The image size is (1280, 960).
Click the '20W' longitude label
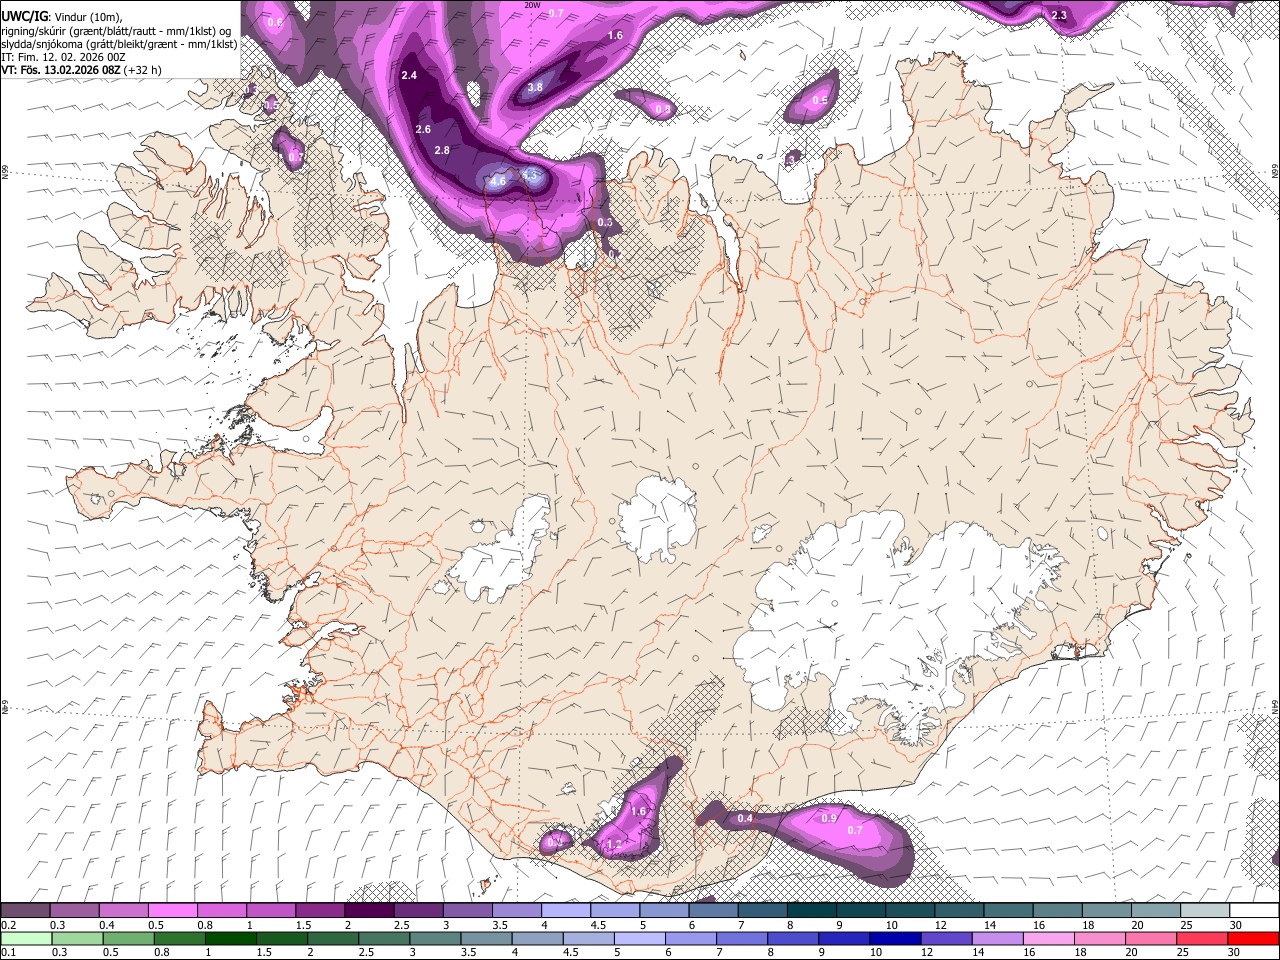pyautogui.click(x=533, y=4)
